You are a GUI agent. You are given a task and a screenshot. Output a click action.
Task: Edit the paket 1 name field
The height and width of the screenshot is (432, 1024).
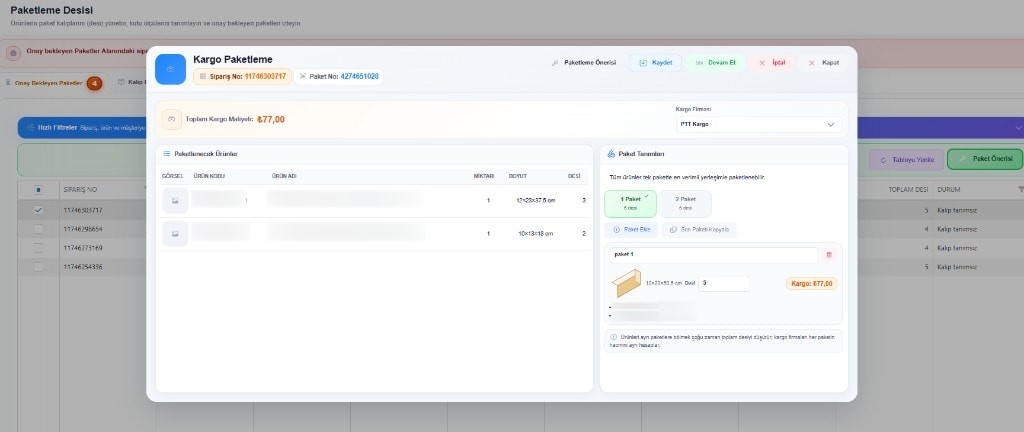coord(714,255)
